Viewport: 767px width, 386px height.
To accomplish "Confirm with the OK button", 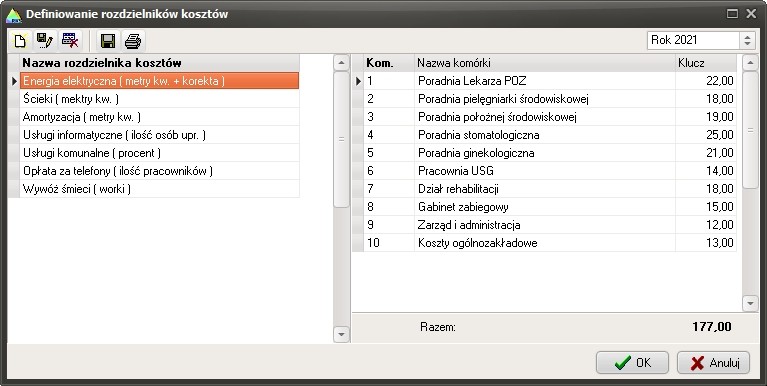I will (x=632, y=363).
